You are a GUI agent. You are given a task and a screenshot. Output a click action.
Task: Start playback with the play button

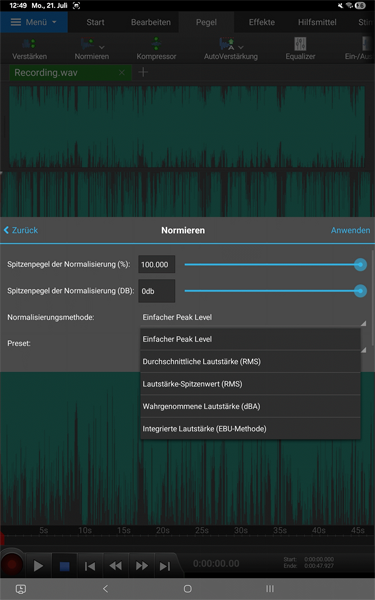tap(38, 566)
